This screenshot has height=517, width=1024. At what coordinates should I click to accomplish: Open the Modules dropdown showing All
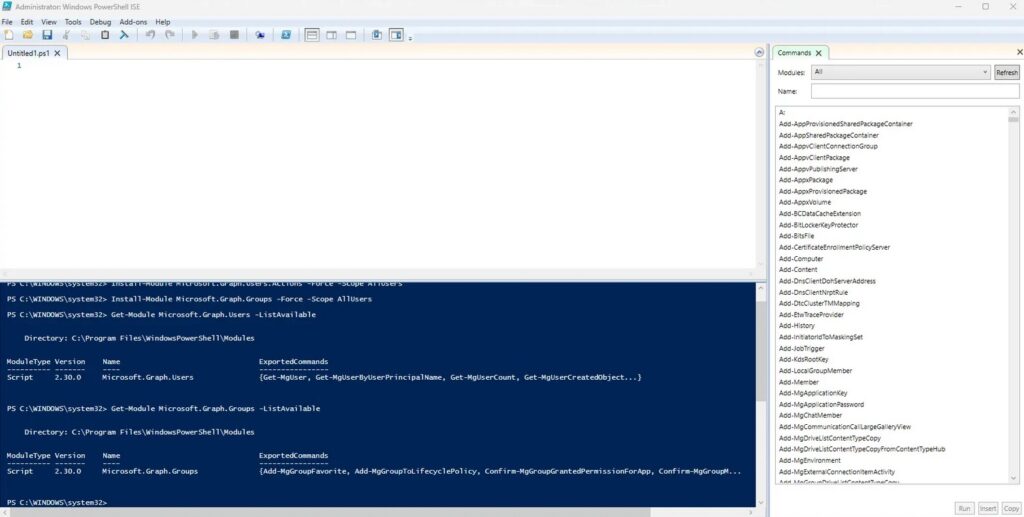tap(900, 72)
